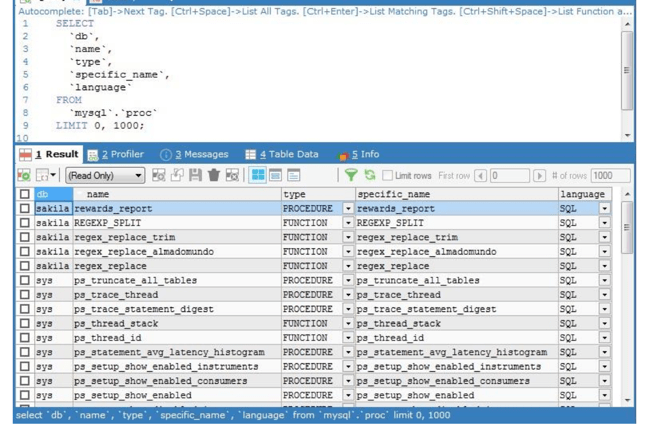This screenshot has height=431, width=658.
Task: Select the ps_statement_avg_latency_histogram name cell
Action: (177, 352)
